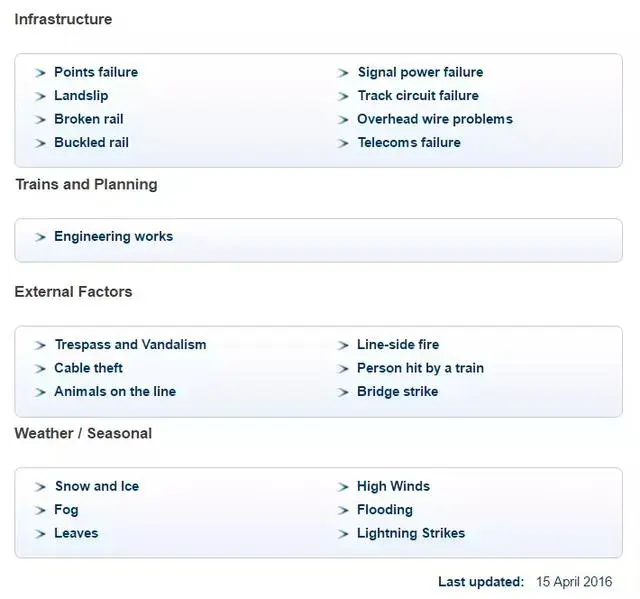Open the Buckled rail link
The width and height of the screenshot is (640, 599).
point(91,142)
